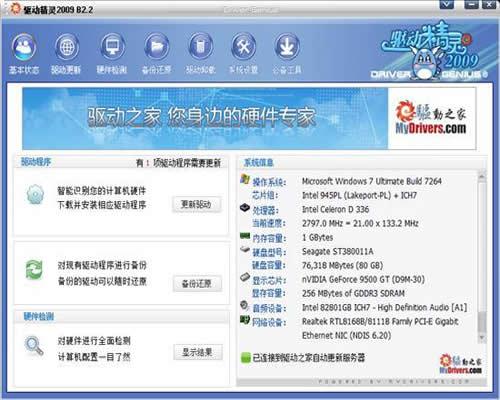Select the 'Realtek RTL8168B/8111B' network value
The width and height of the screenshot is (500, 400).
(380, 328)
